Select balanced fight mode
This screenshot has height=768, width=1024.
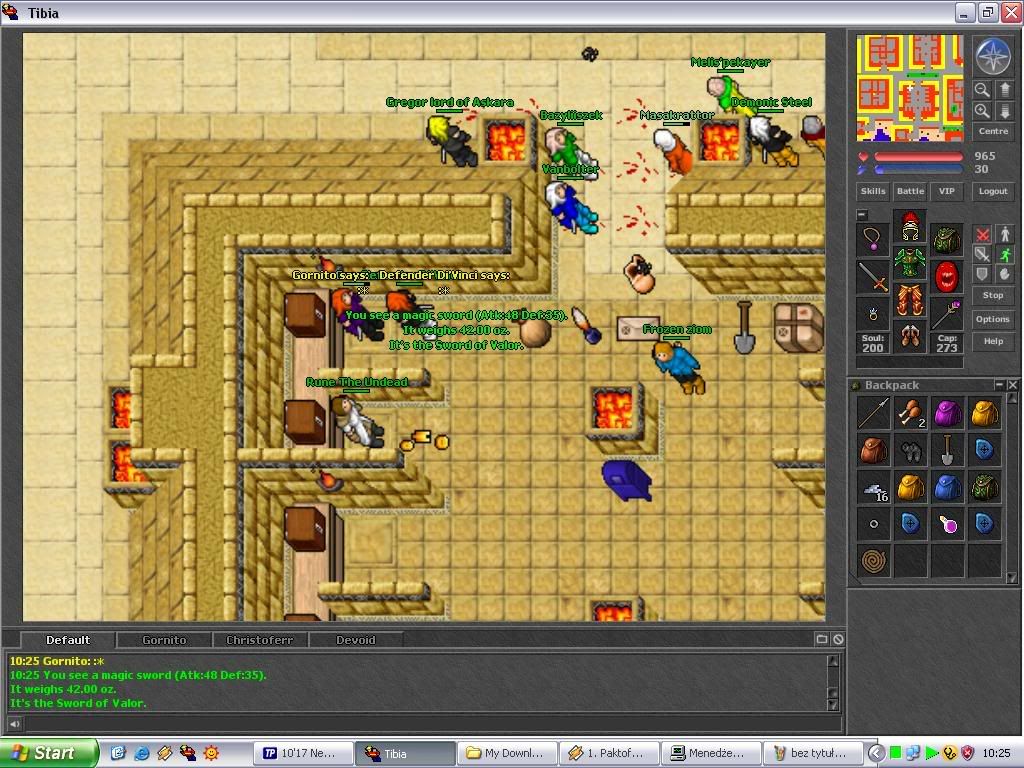pos(982,255)
